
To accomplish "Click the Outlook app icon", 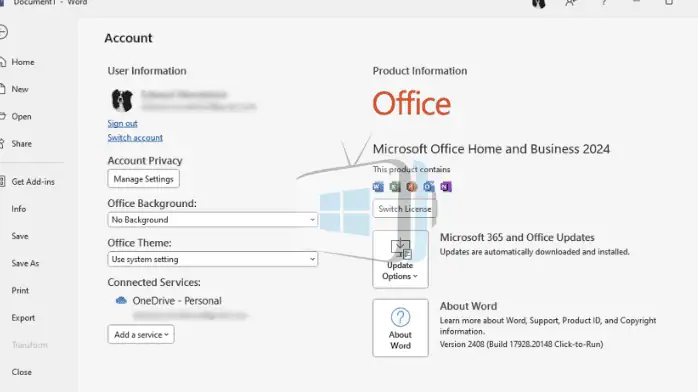I will point(429,186).
